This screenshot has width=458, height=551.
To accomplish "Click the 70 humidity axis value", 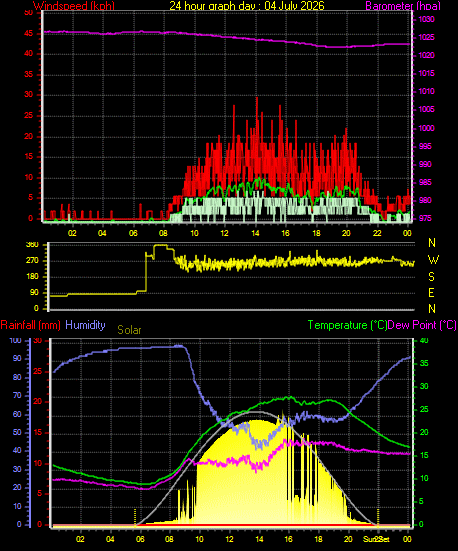I will click(17, 396).
